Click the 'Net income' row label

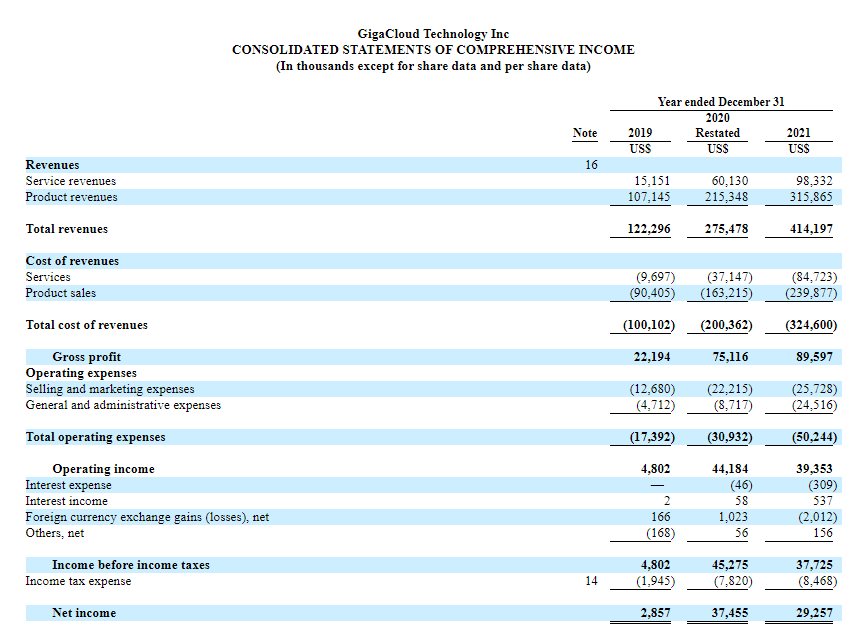[84, 613]
